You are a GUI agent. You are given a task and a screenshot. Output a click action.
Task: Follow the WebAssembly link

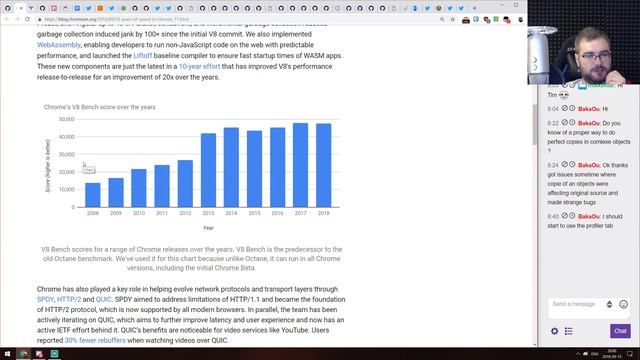pos(59,45)
